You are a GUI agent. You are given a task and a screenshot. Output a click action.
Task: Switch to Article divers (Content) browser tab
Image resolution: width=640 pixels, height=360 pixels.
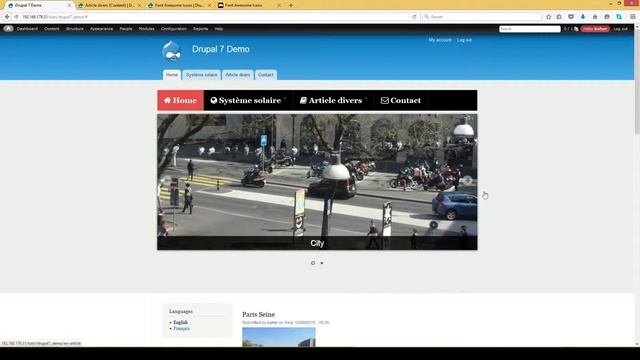coord(109,5)
